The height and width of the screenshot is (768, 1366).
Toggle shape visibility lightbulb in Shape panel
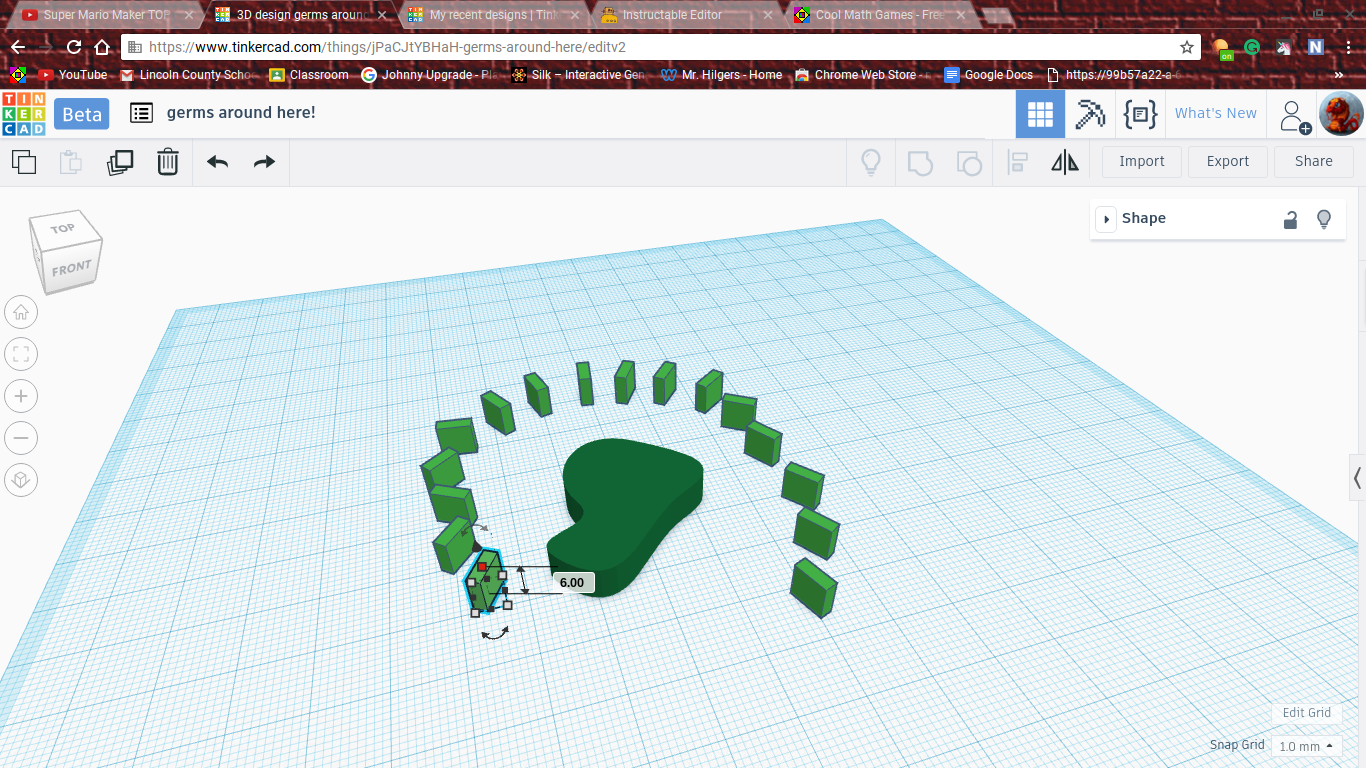point(1324,219)
